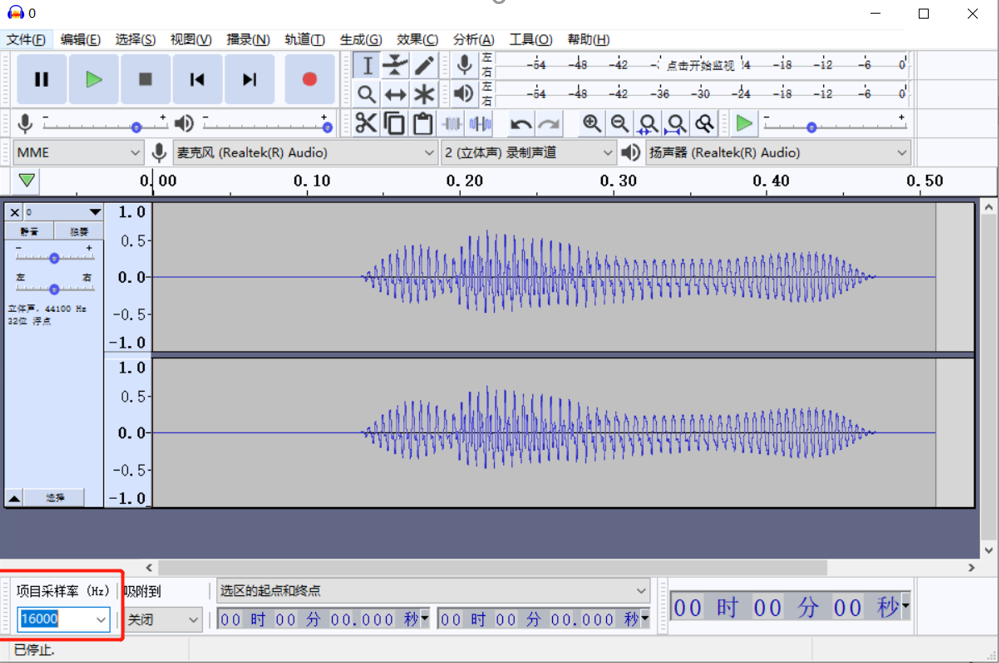Screen dimensions: 999x663
Task: Open the MME audio host dropdown
Action: pos(78,153)
